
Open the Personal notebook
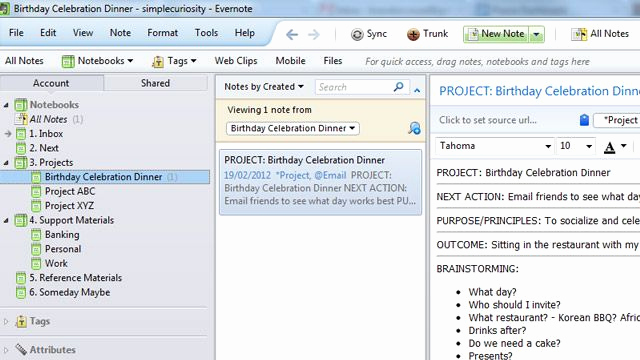[63, 249]
